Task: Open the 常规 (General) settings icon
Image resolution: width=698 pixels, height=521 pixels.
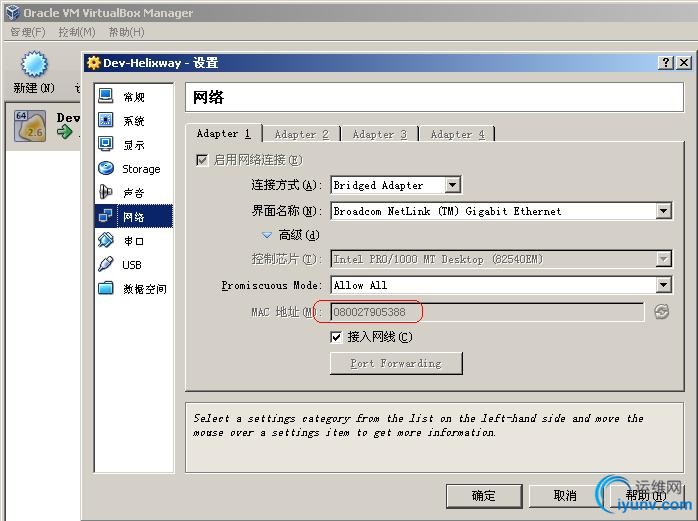Action: (x=106, y=96)
